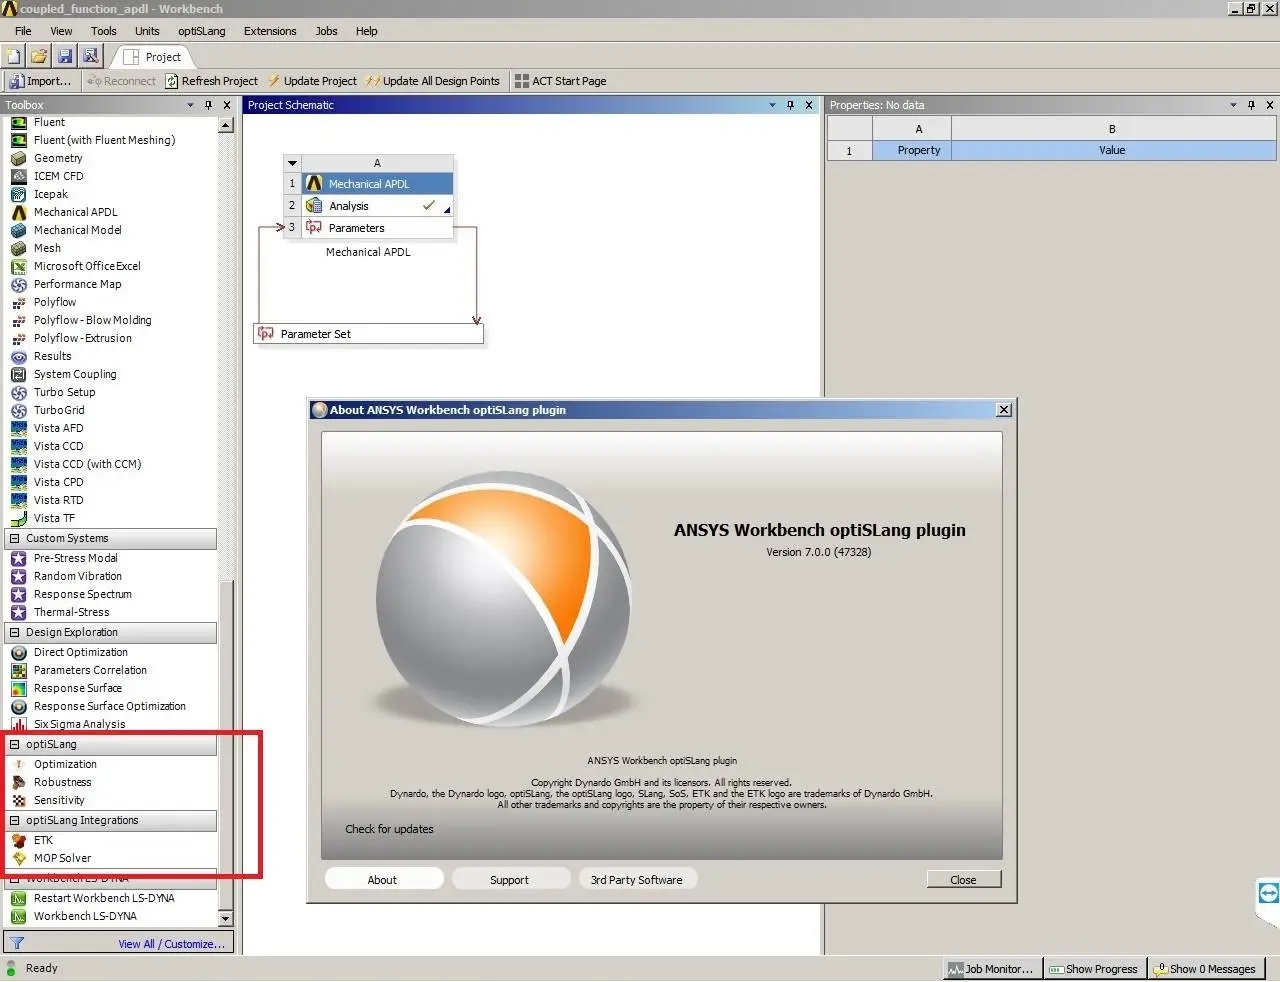Open the system A dropdown arrow

(292, 163)
